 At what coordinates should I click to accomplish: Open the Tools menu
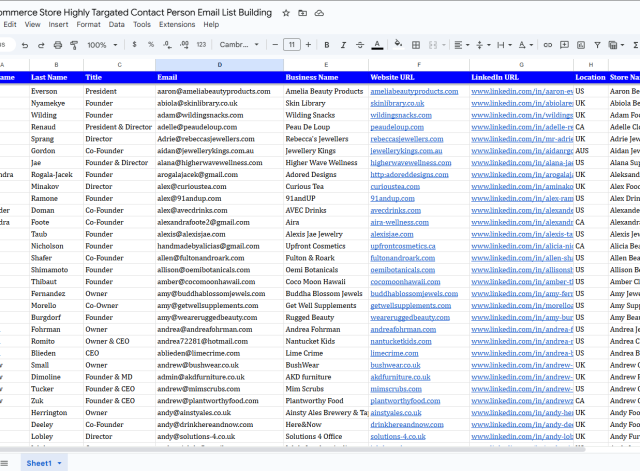click(x=142, y=24)
